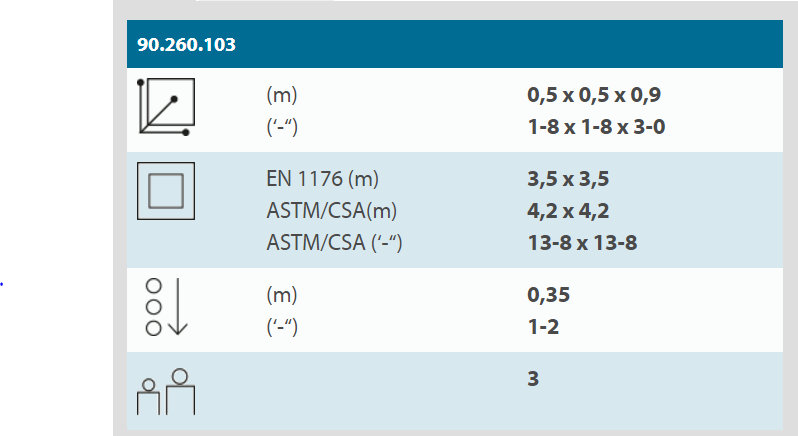This screenshot has width=798, height=436.
Task: Select the ASTM/CSA ('-") label
Action: pyautogui.click(x=334, y=242)
